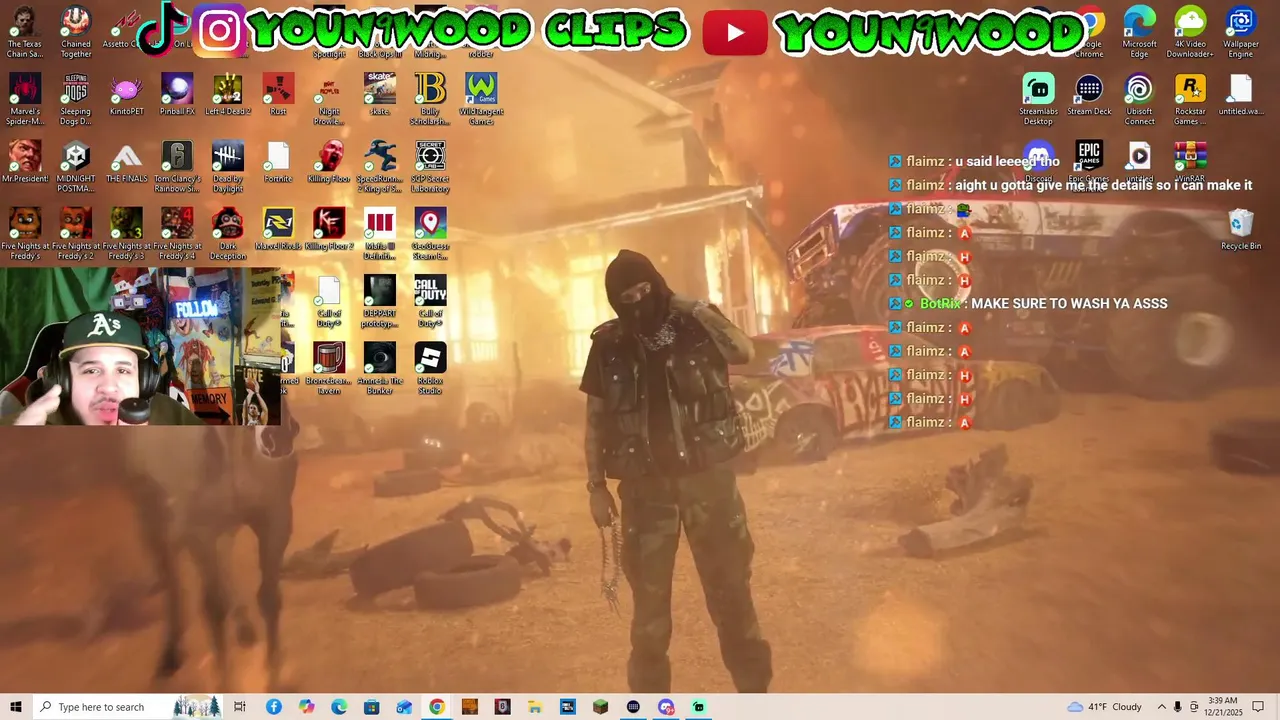The width and height of the screenshot is (1280, 720).
Task: Open the Rockstar Games launcher icon
Action: [1190, 100]
